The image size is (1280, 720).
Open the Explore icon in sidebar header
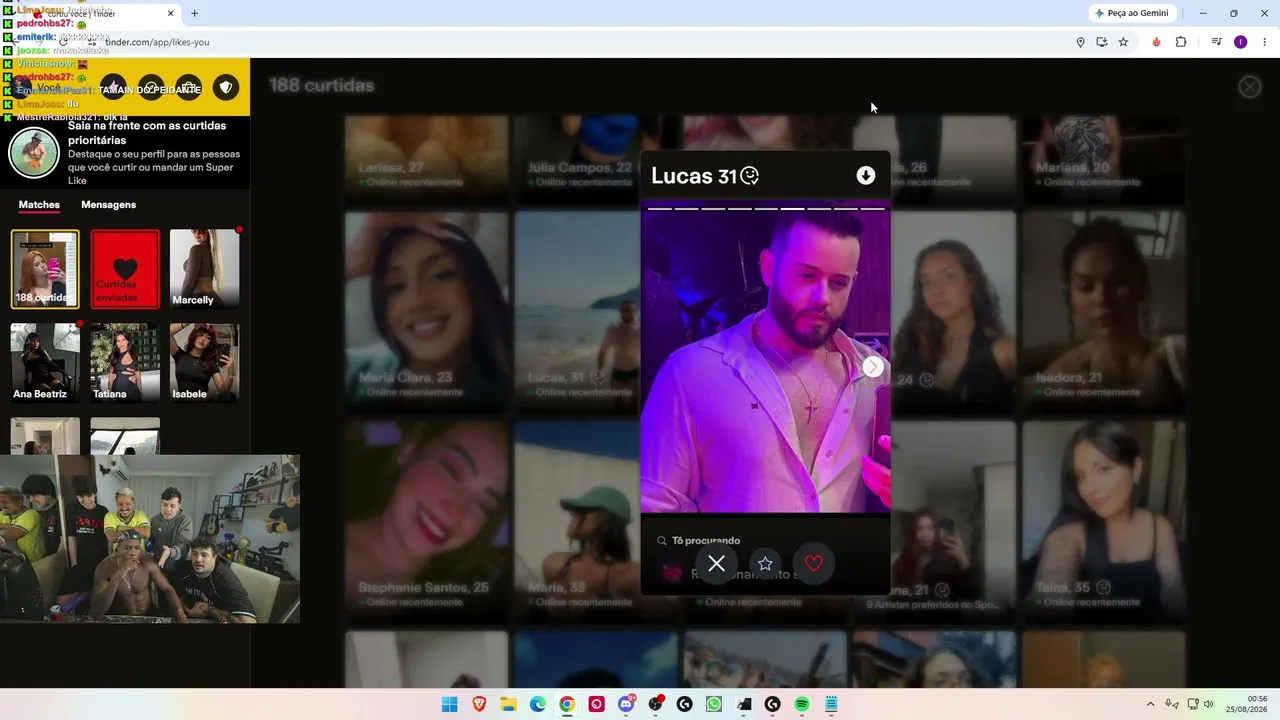[151, 88]
